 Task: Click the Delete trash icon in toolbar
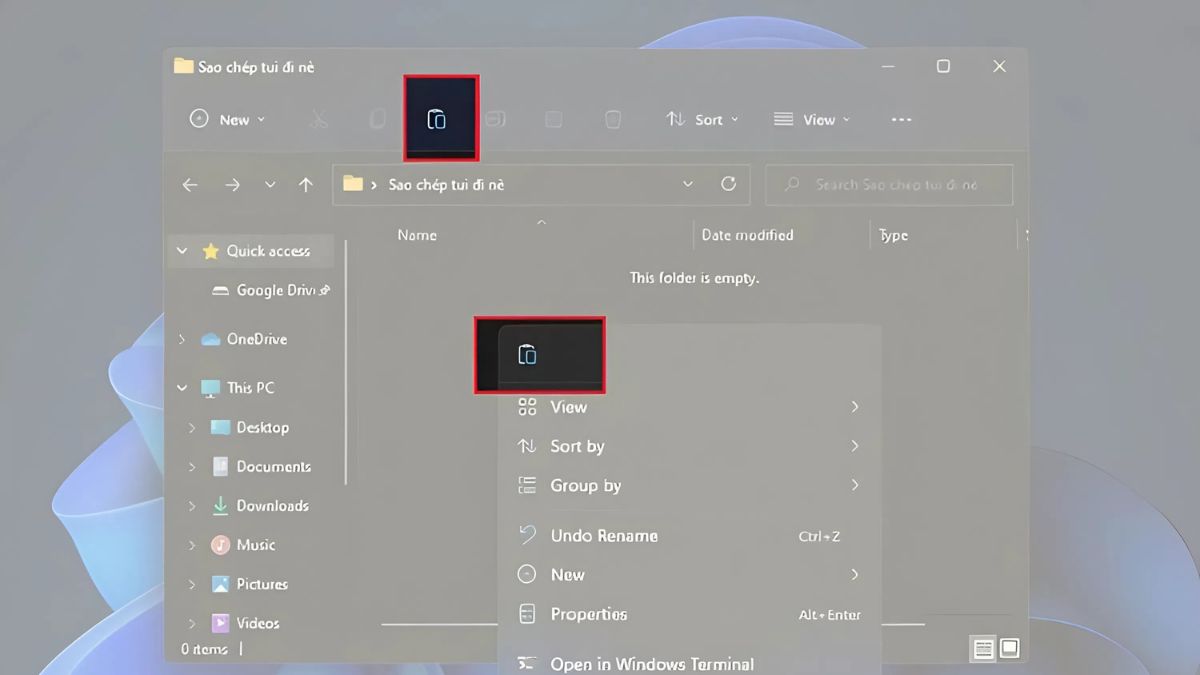pyautogui.click(x=613, y=120)
